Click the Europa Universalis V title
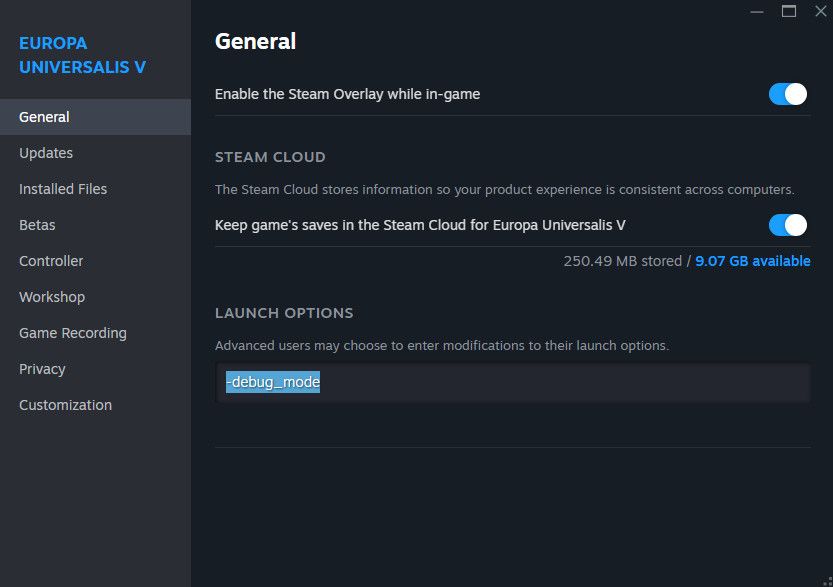The height and width of the screenshot is (587, 833). click(x=83, y=56)
